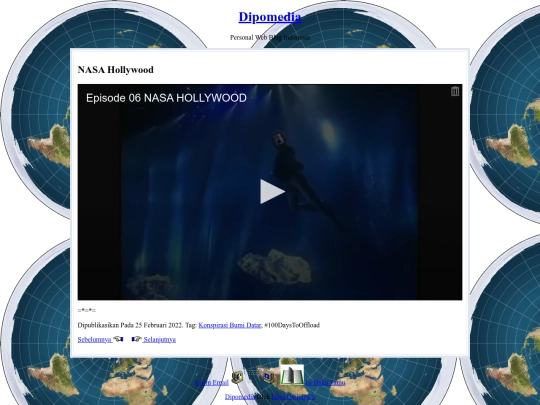Screen dimensions: 540x405
Task: Click the trash icon on the video
Action: point(455,91)
